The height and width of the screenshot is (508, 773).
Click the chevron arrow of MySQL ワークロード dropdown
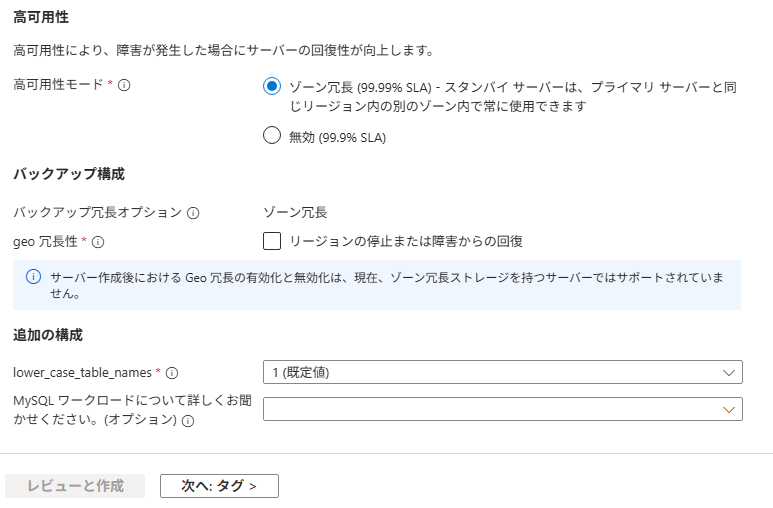coord(728,409)
